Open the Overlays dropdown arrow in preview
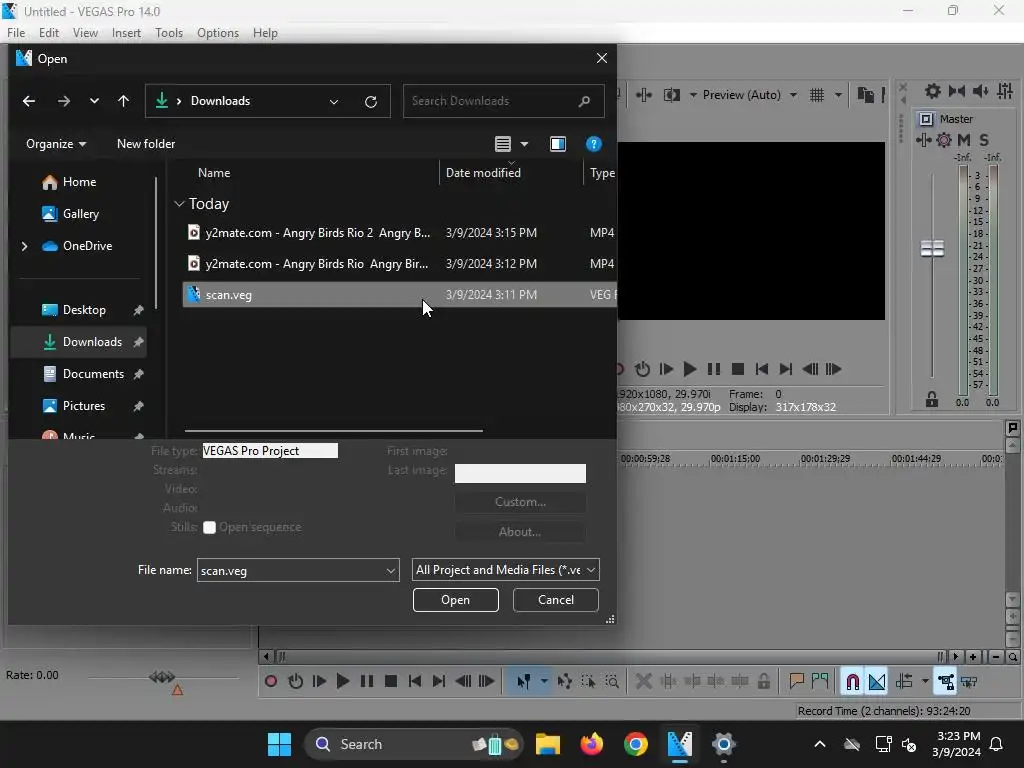 [x=838, y=95]
